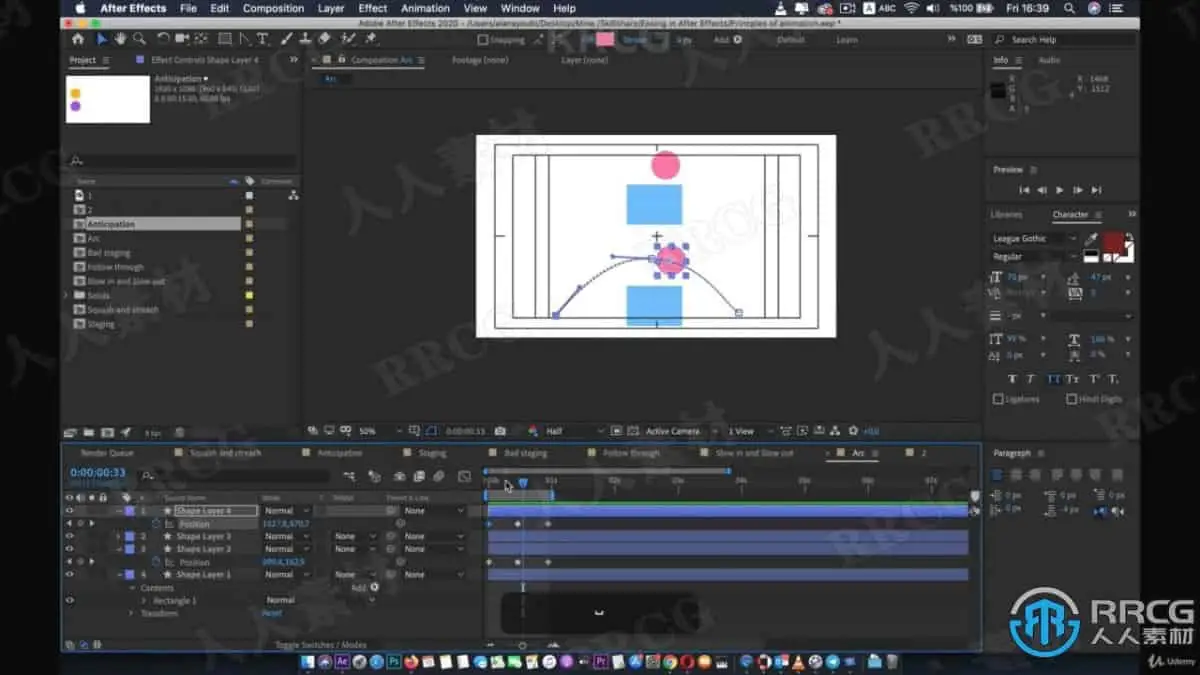Click the red text fill color swatch
The width and height of the screenshot is (1200, 675).
coord(1115,243)
